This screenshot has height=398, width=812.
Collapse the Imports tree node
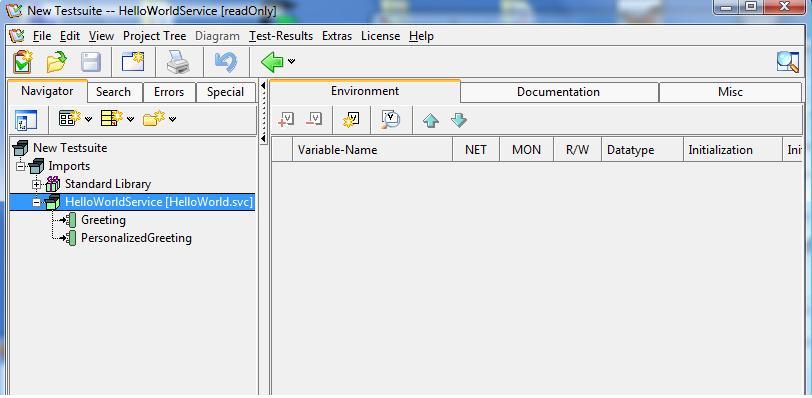20,166
